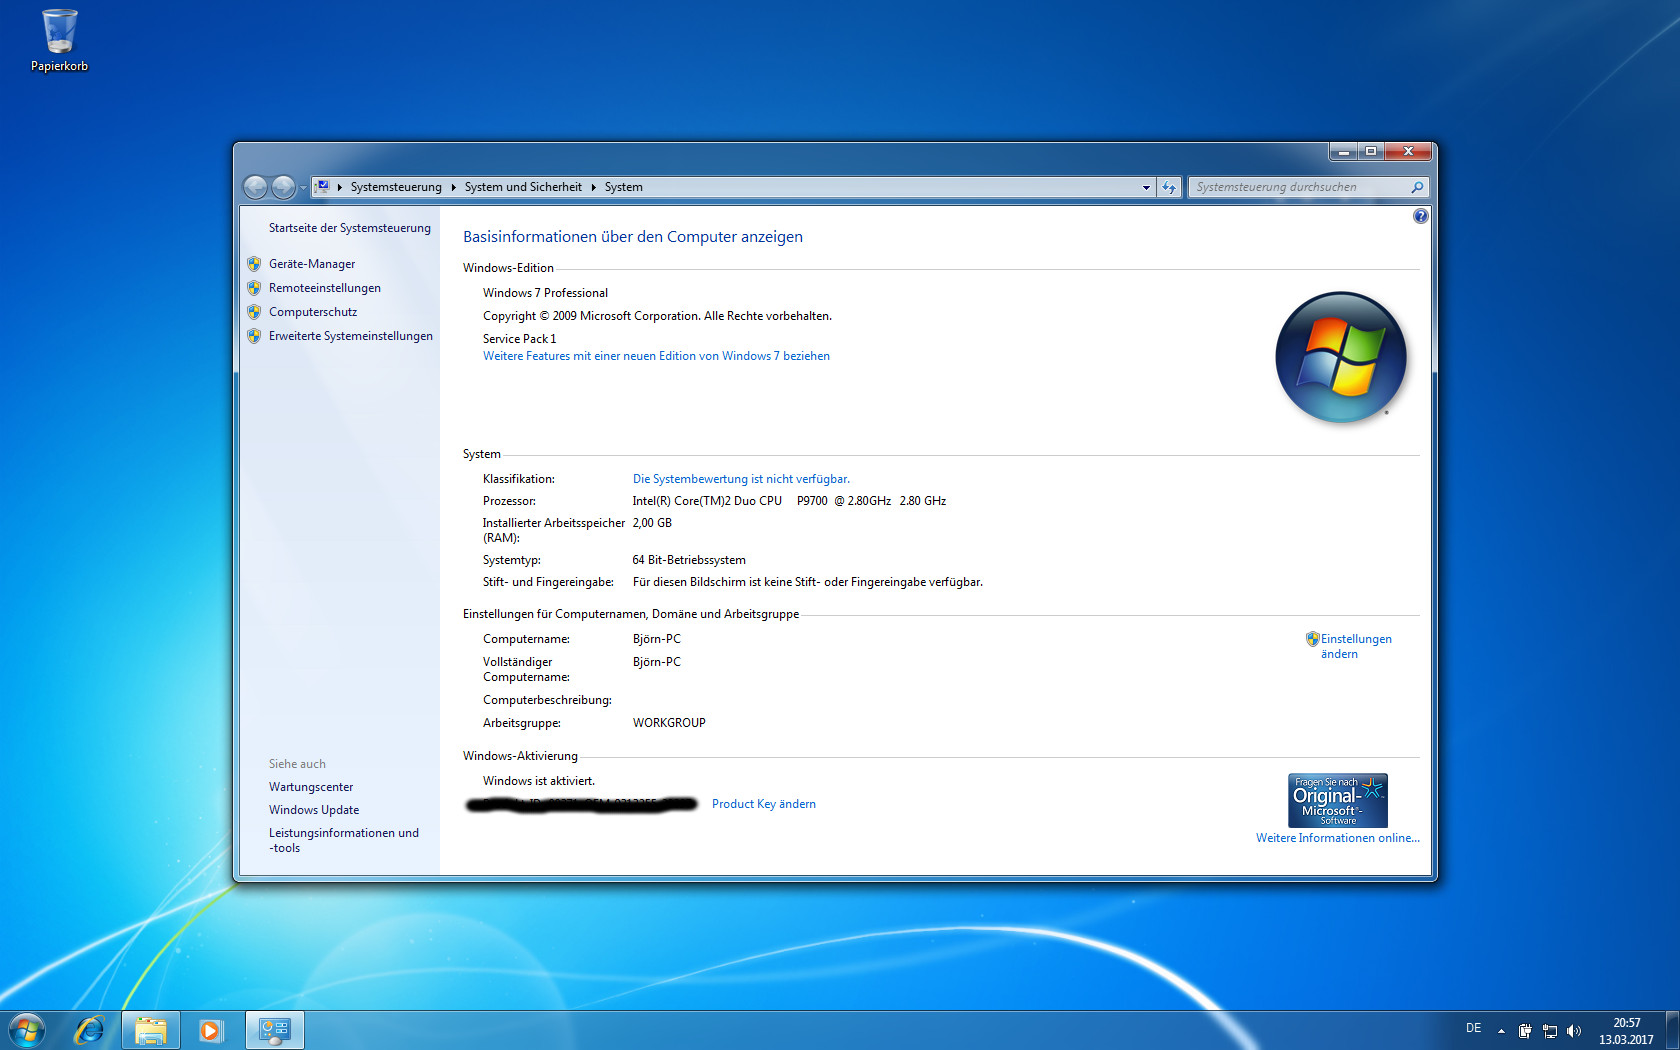Open Erweiterte Systemeinstellungen link
The height and width of the screenshot is (1050, 1680).
350,336
